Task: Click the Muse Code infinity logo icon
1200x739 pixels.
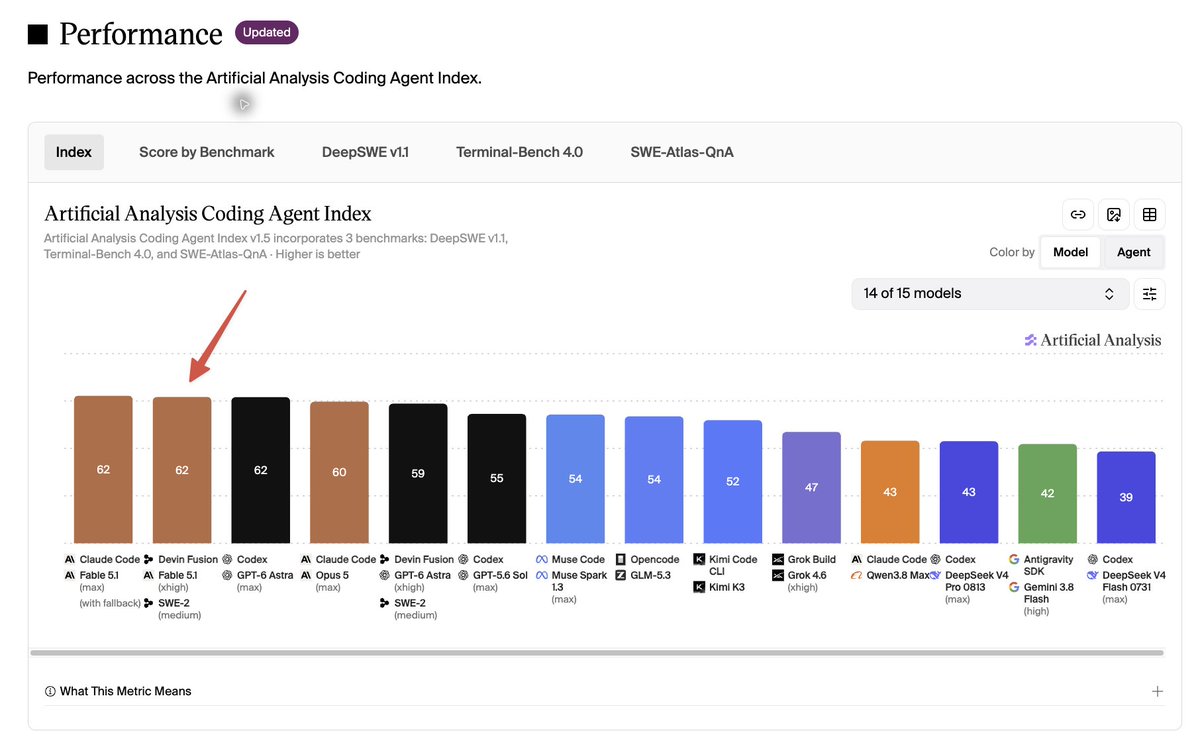Action: (541, 560)
